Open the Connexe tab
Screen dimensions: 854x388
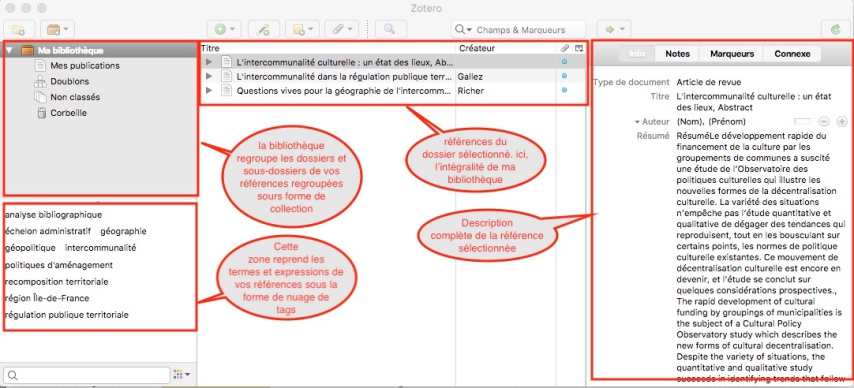click(792, 53)
